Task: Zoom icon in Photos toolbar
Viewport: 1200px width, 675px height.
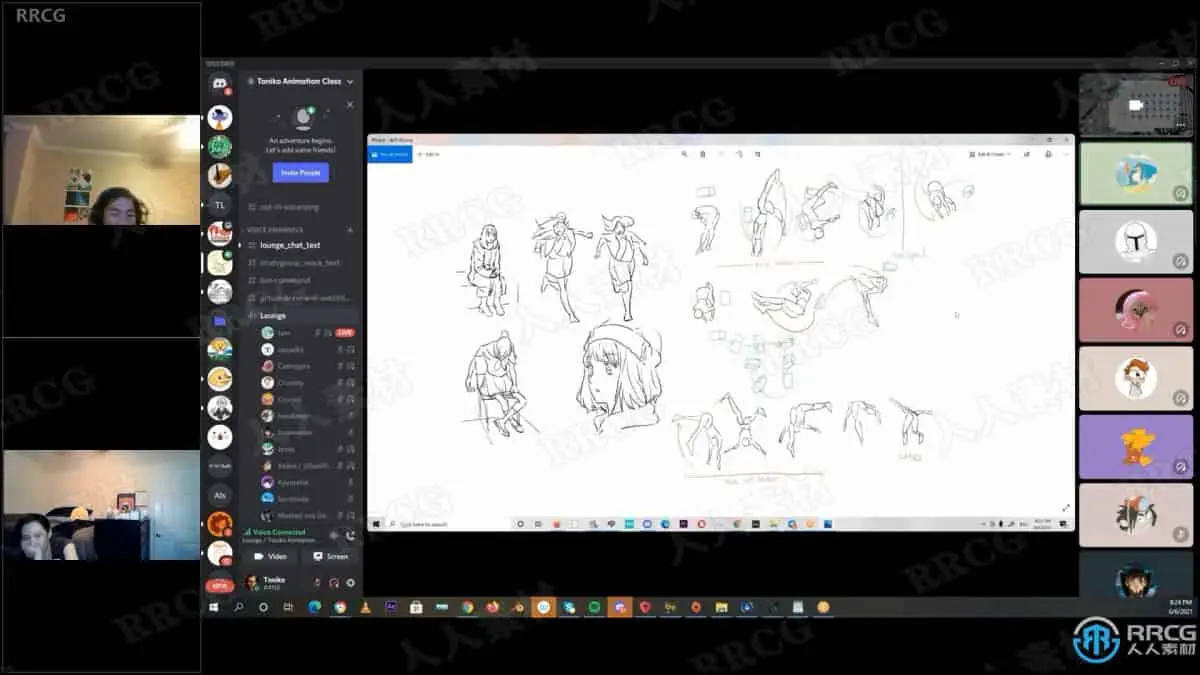Action: tap(684, 154)
